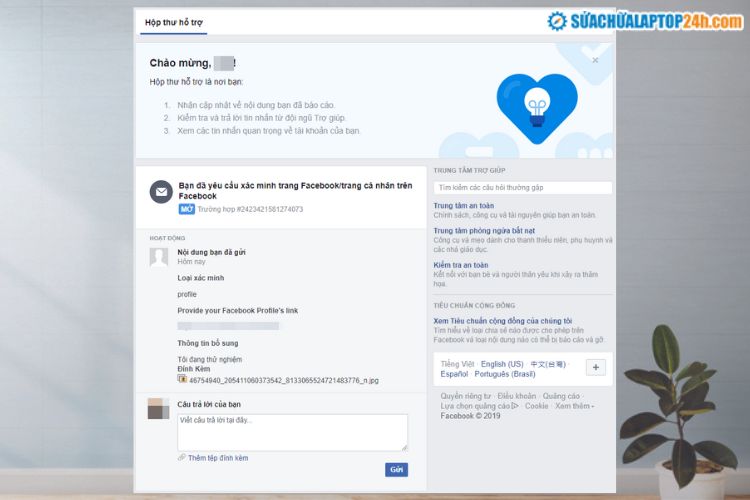This screenshot has height=500, width=750.
Task: Open Trung tâm phòng ngừa bắt nạt link
Action: (x=484, y=231)
